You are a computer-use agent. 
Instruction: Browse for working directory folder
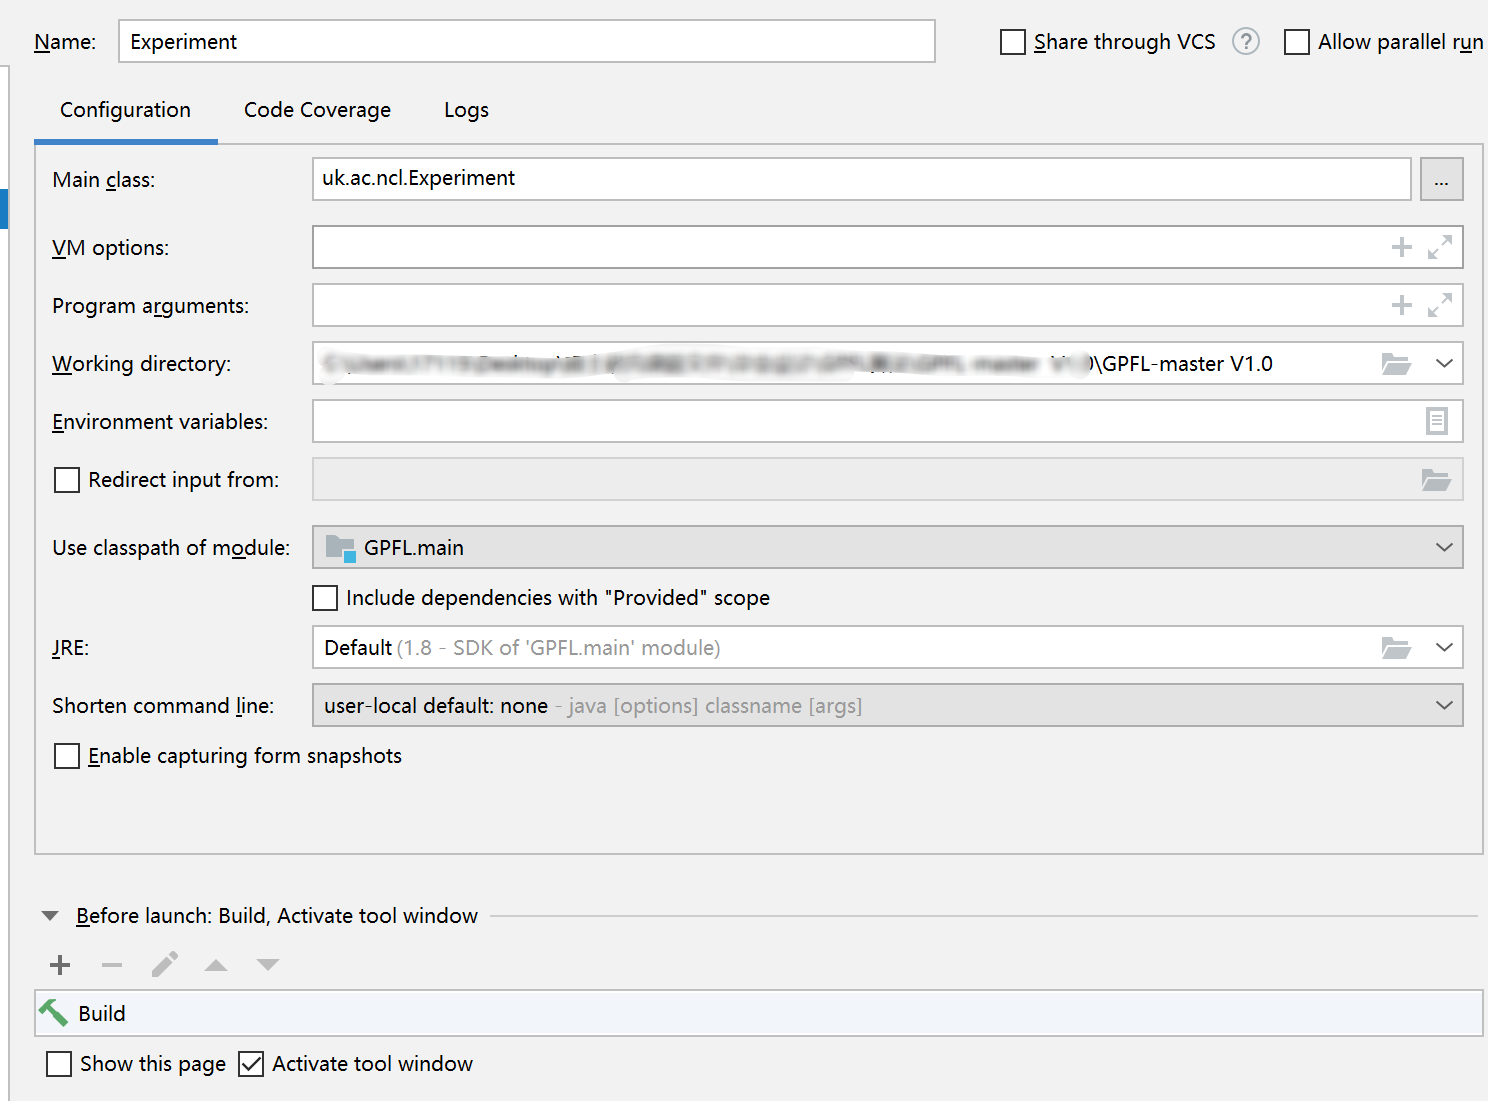(1396, 364)
